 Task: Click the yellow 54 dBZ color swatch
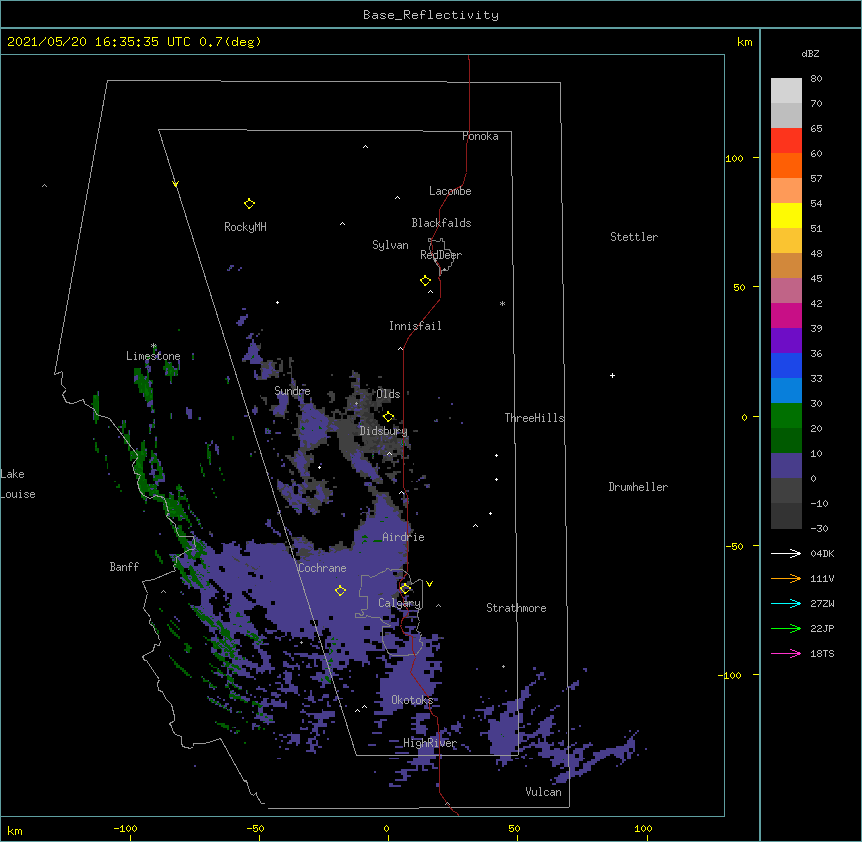[x=786, y=215]
